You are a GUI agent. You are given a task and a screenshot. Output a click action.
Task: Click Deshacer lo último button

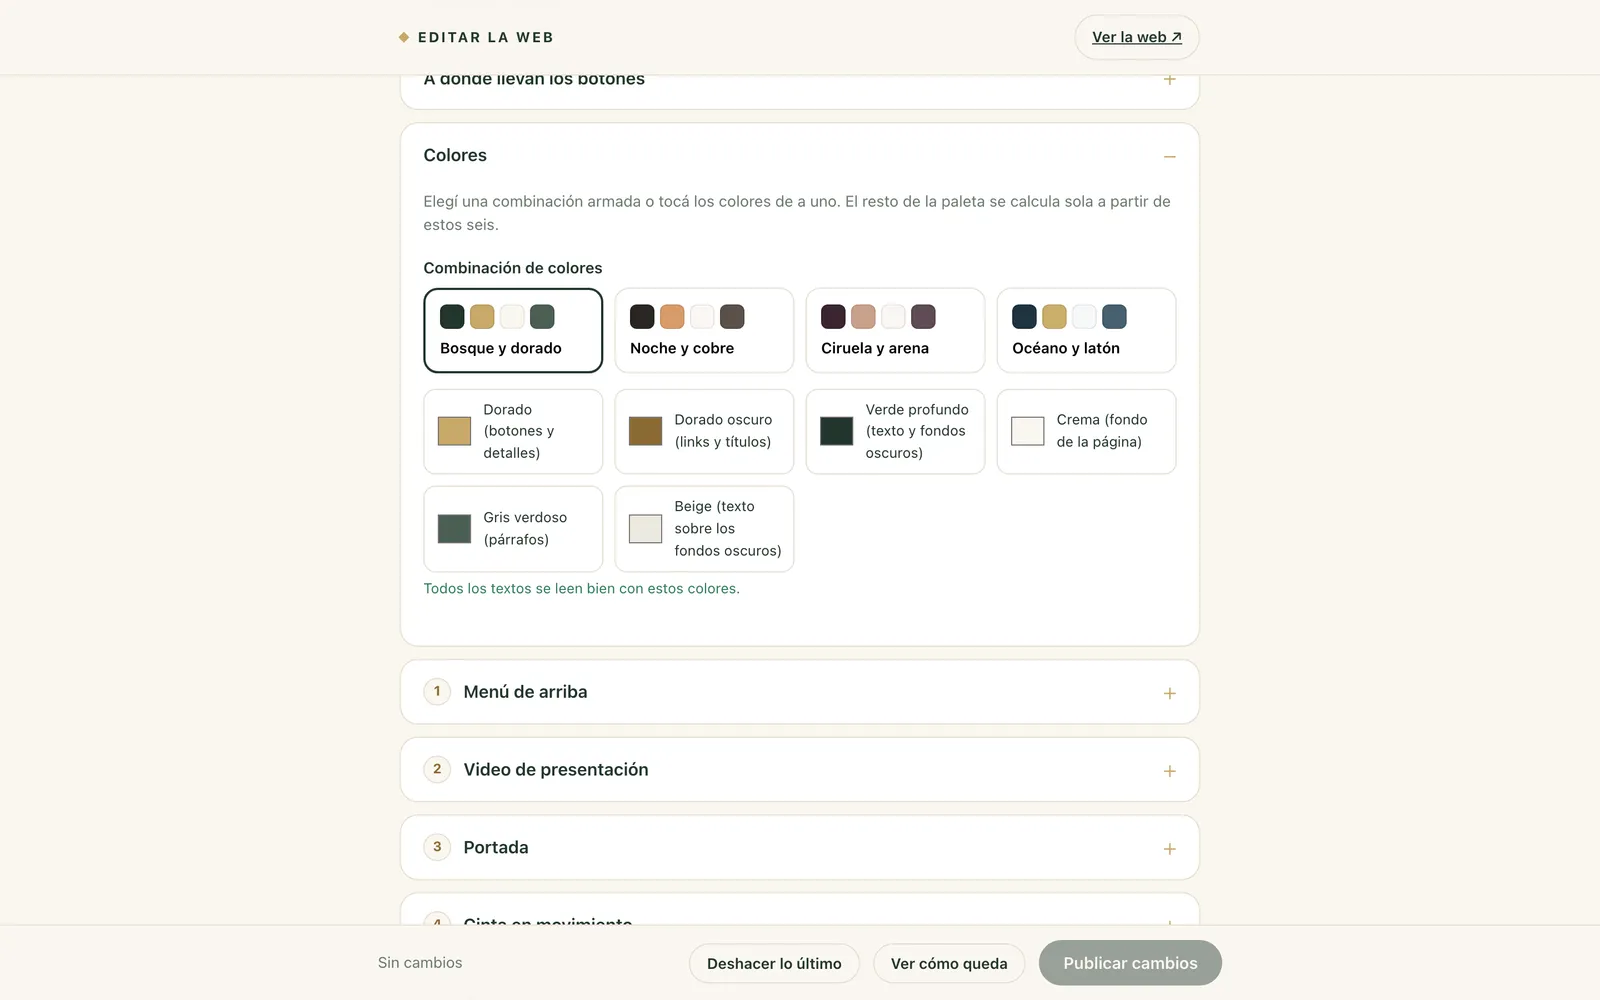pos(774,963)
